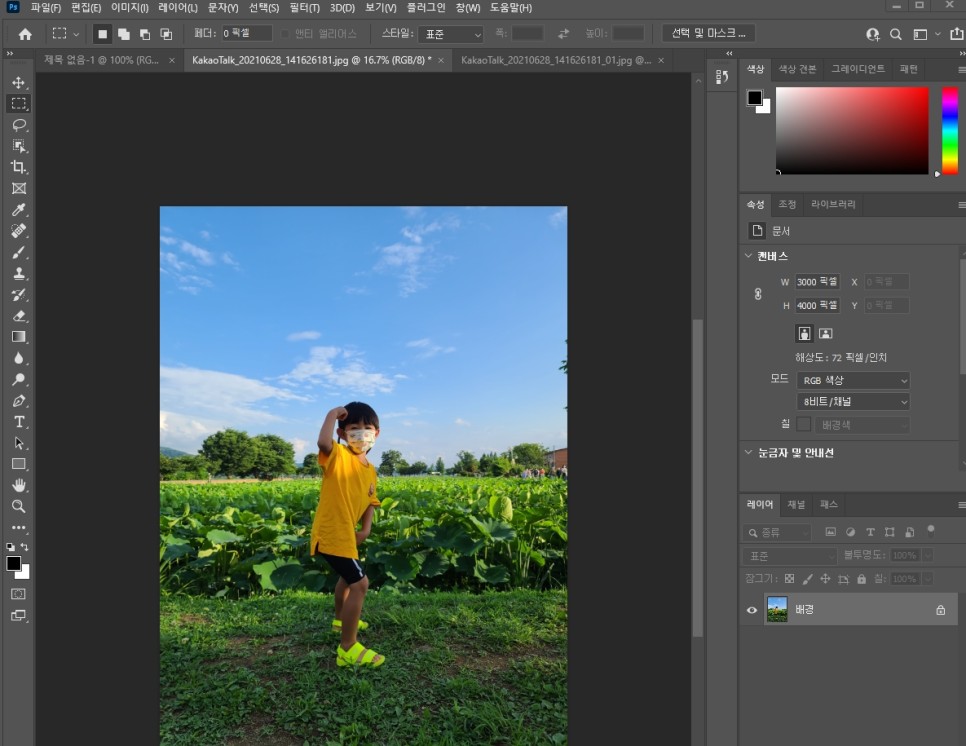The image size is (966, 746).
Task: Choose Add to selection mode
Action: pos(124,34)
